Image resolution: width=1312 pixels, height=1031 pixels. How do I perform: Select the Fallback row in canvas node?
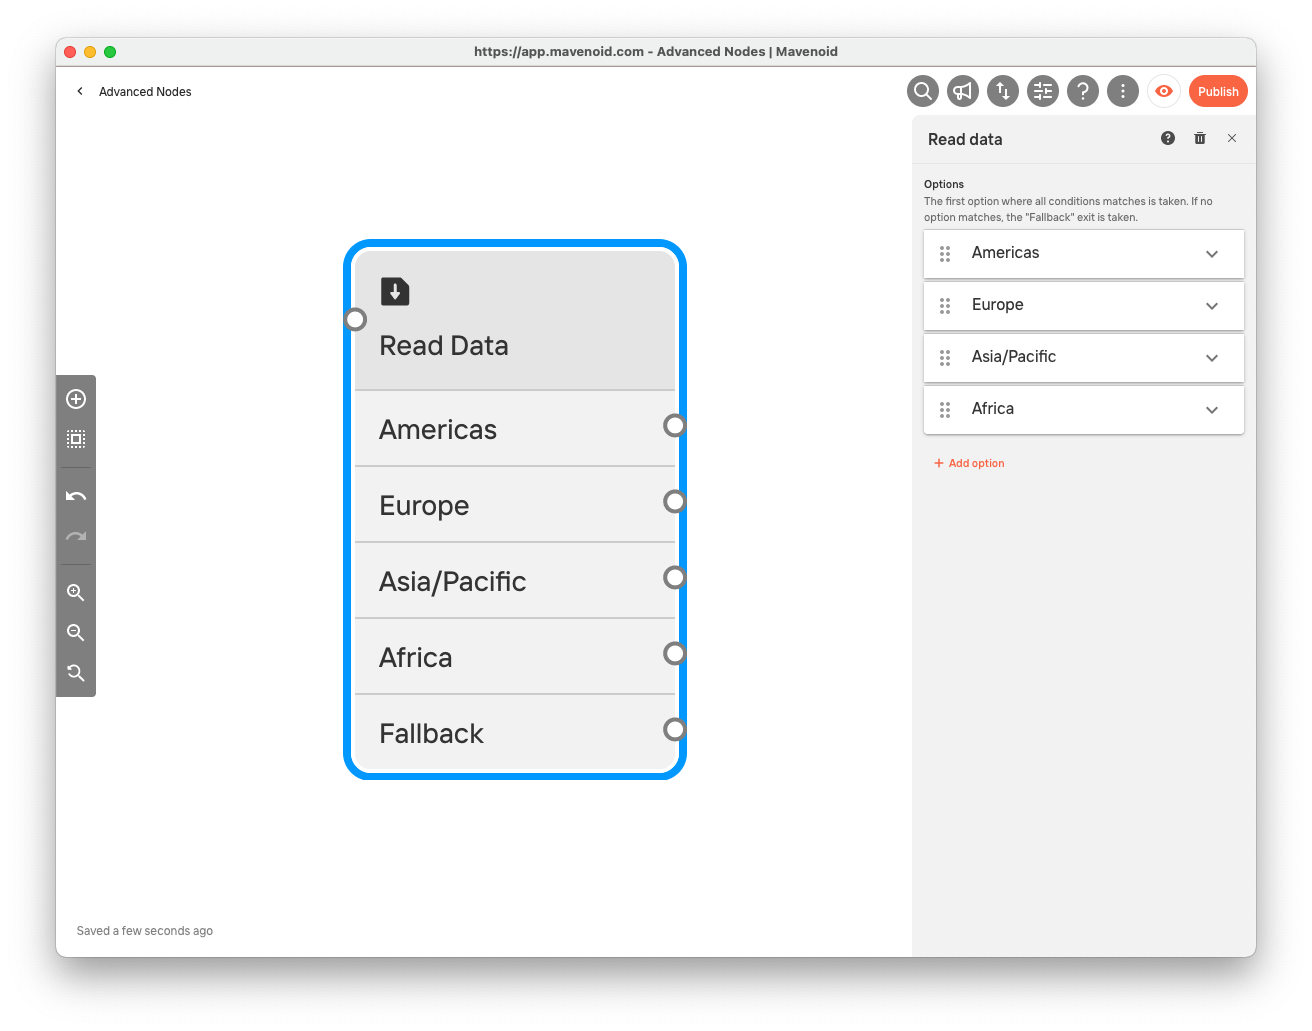click(x=515, y=733)
